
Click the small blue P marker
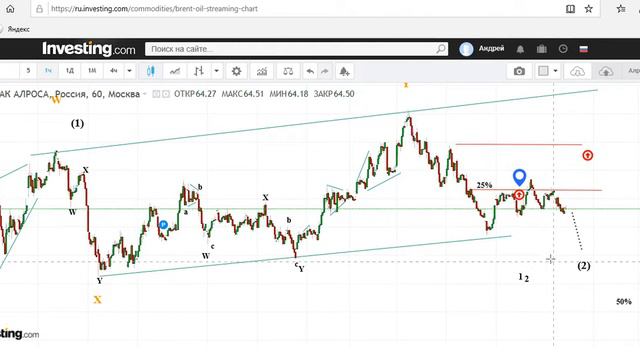163,224
